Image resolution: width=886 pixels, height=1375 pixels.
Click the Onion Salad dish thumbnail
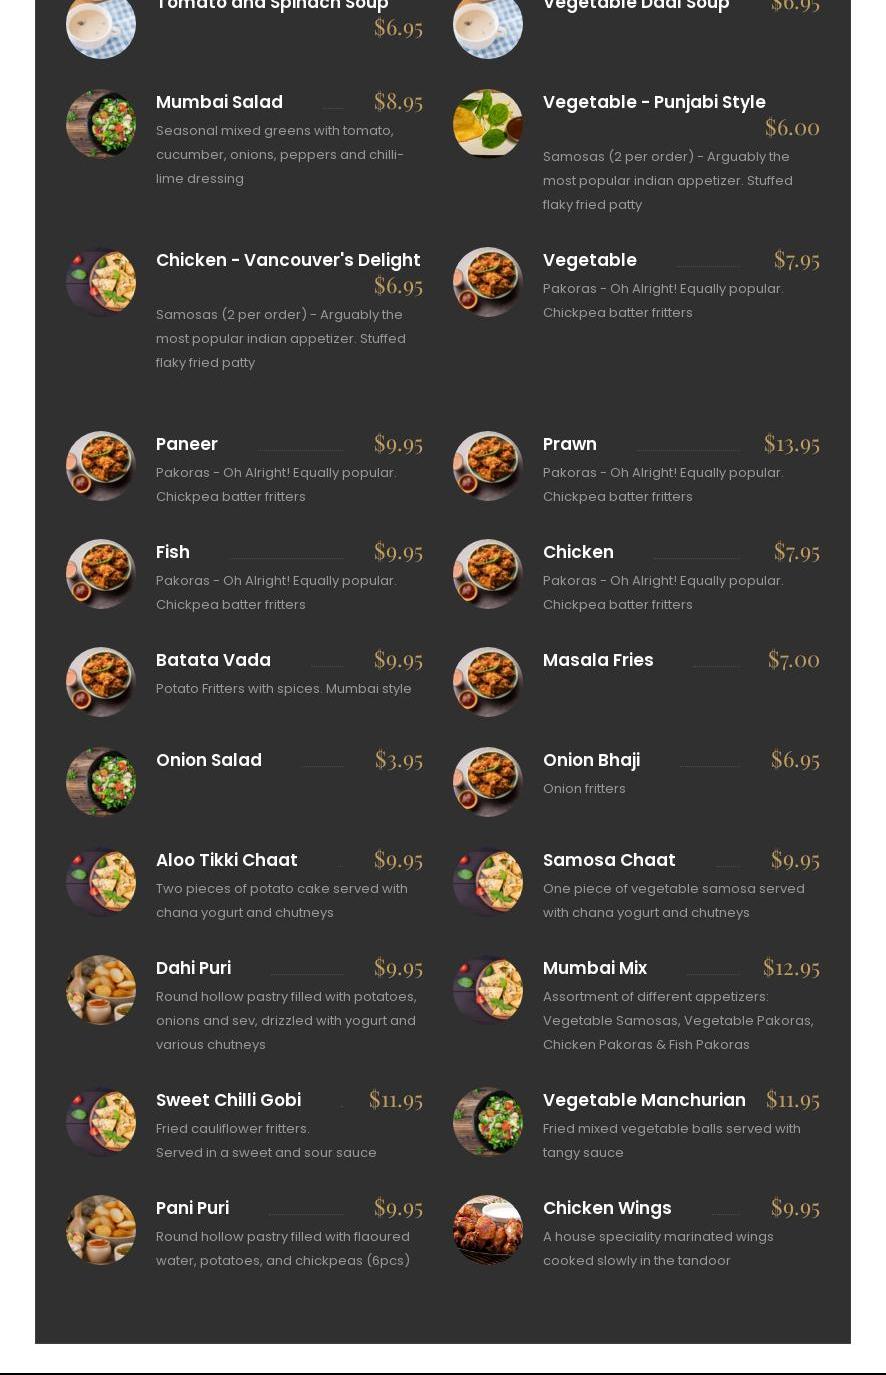coord(101,782)
